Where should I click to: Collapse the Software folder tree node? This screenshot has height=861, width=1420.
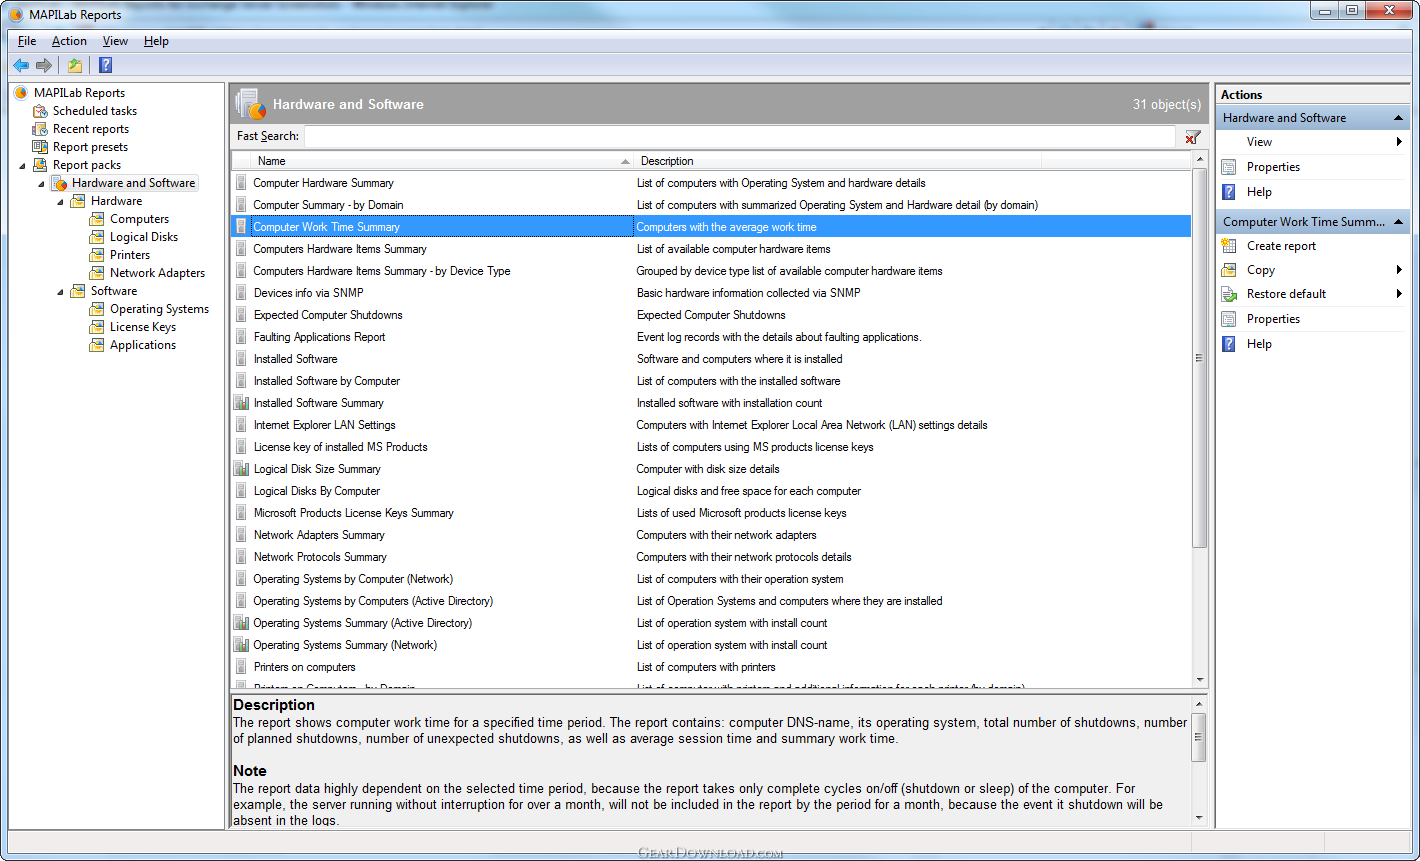(x=61, y=291)
